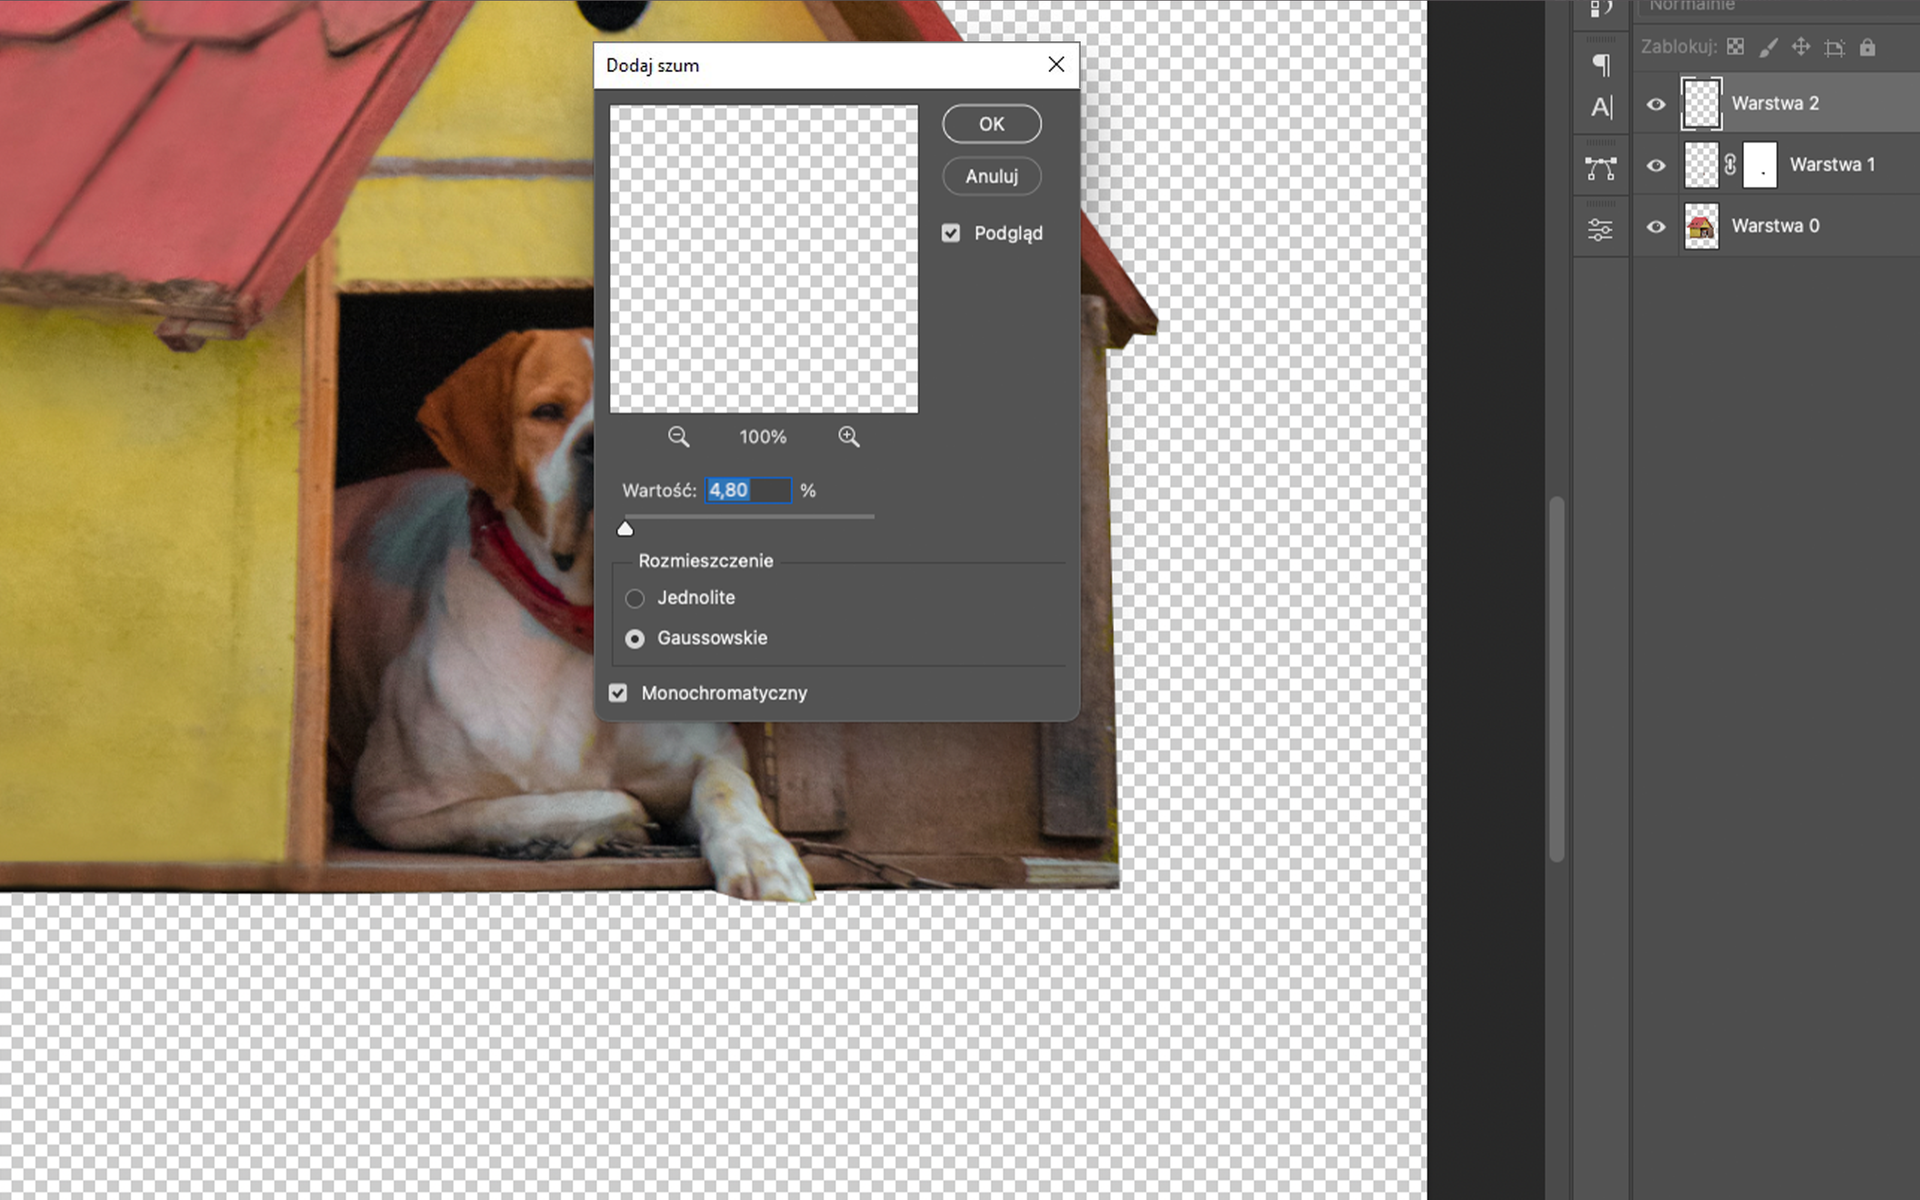Toggle visibility of Warstwa 2 layer

click(1655, 104)
